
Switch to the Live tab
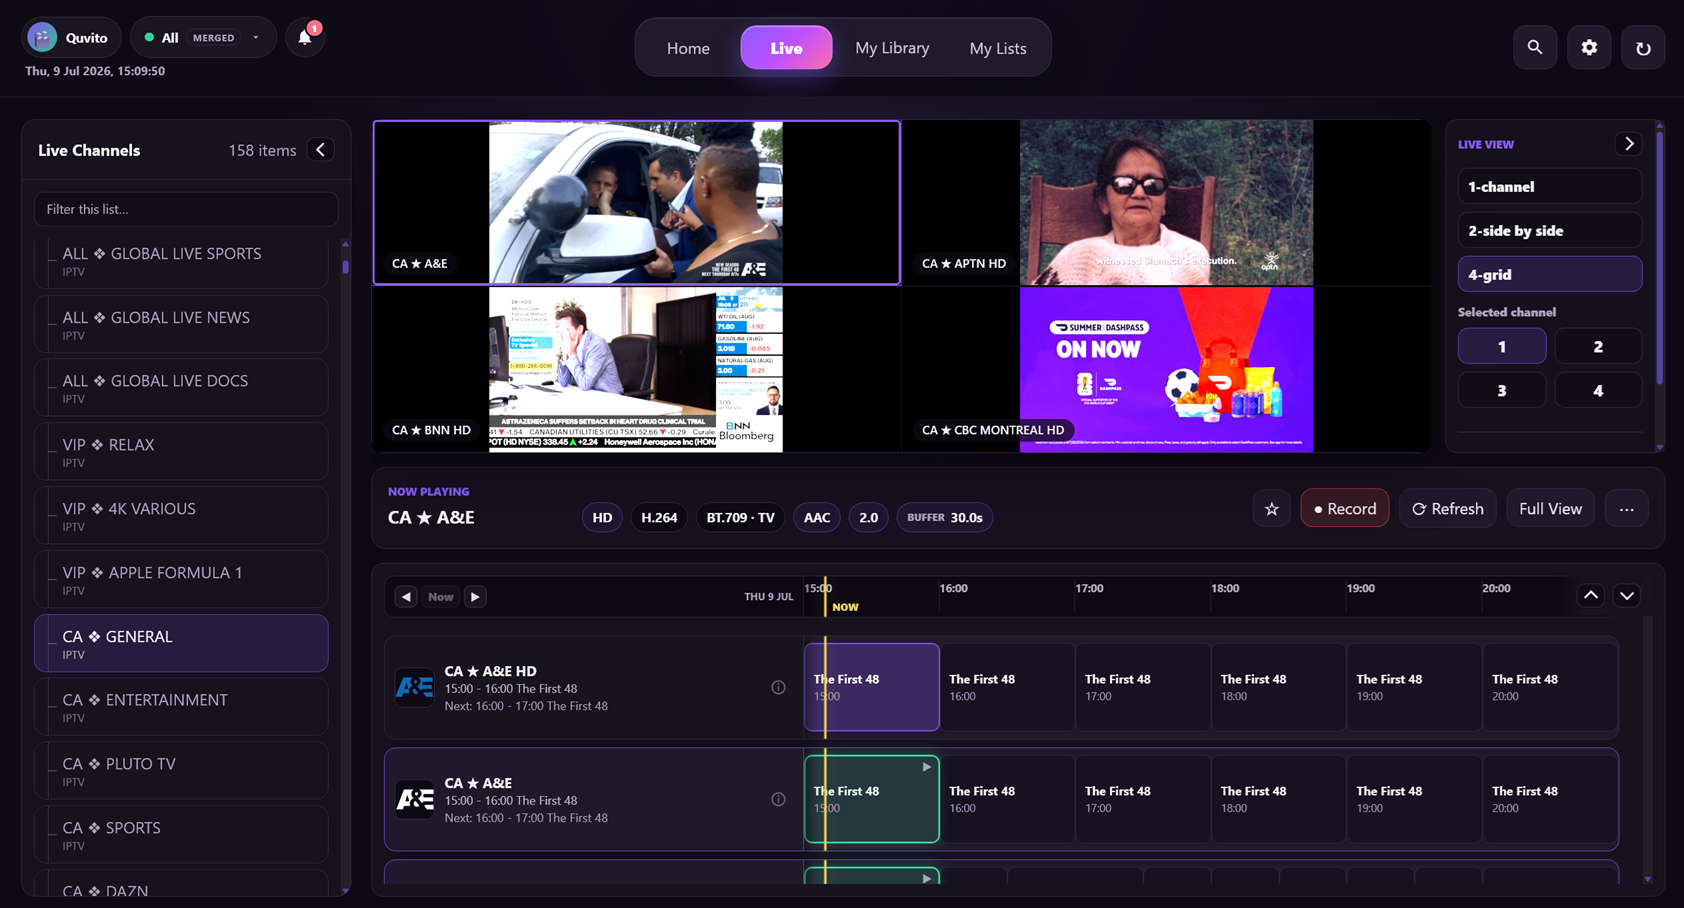click(x=786, y=48)
